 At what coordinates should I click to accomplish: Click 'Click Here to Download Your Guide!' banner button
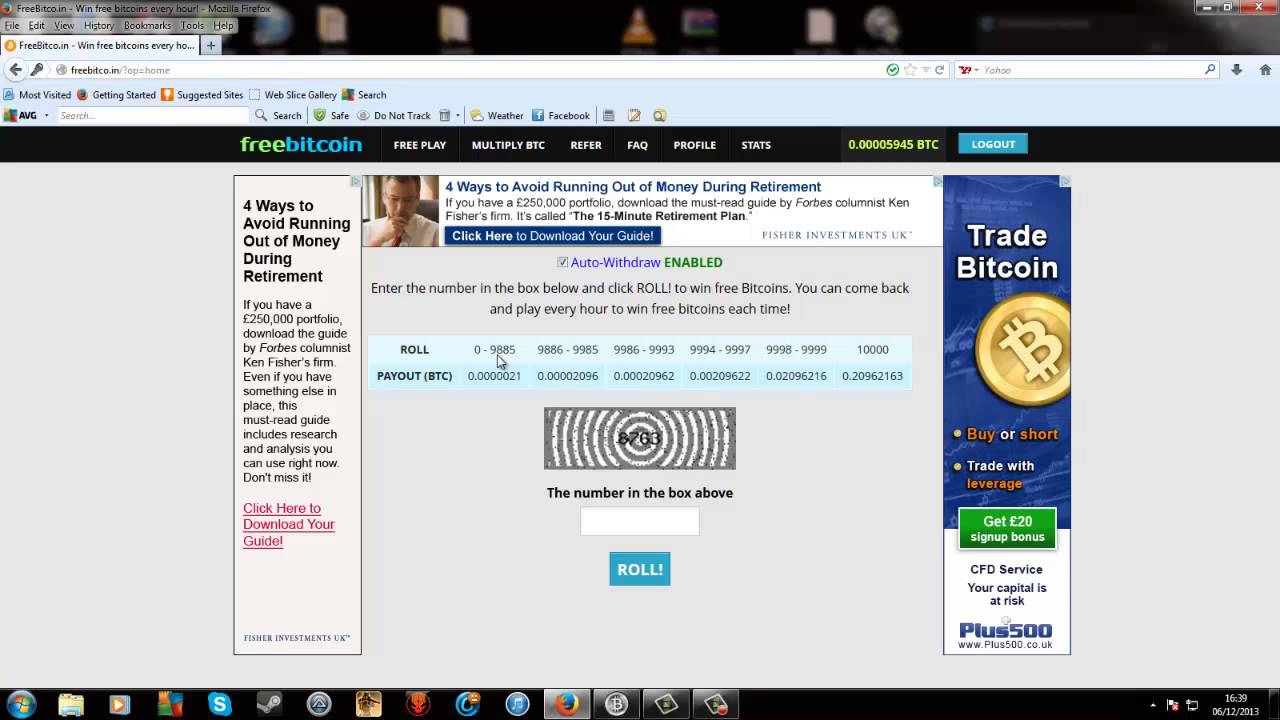pyautogui.click(x=552, y=236)
